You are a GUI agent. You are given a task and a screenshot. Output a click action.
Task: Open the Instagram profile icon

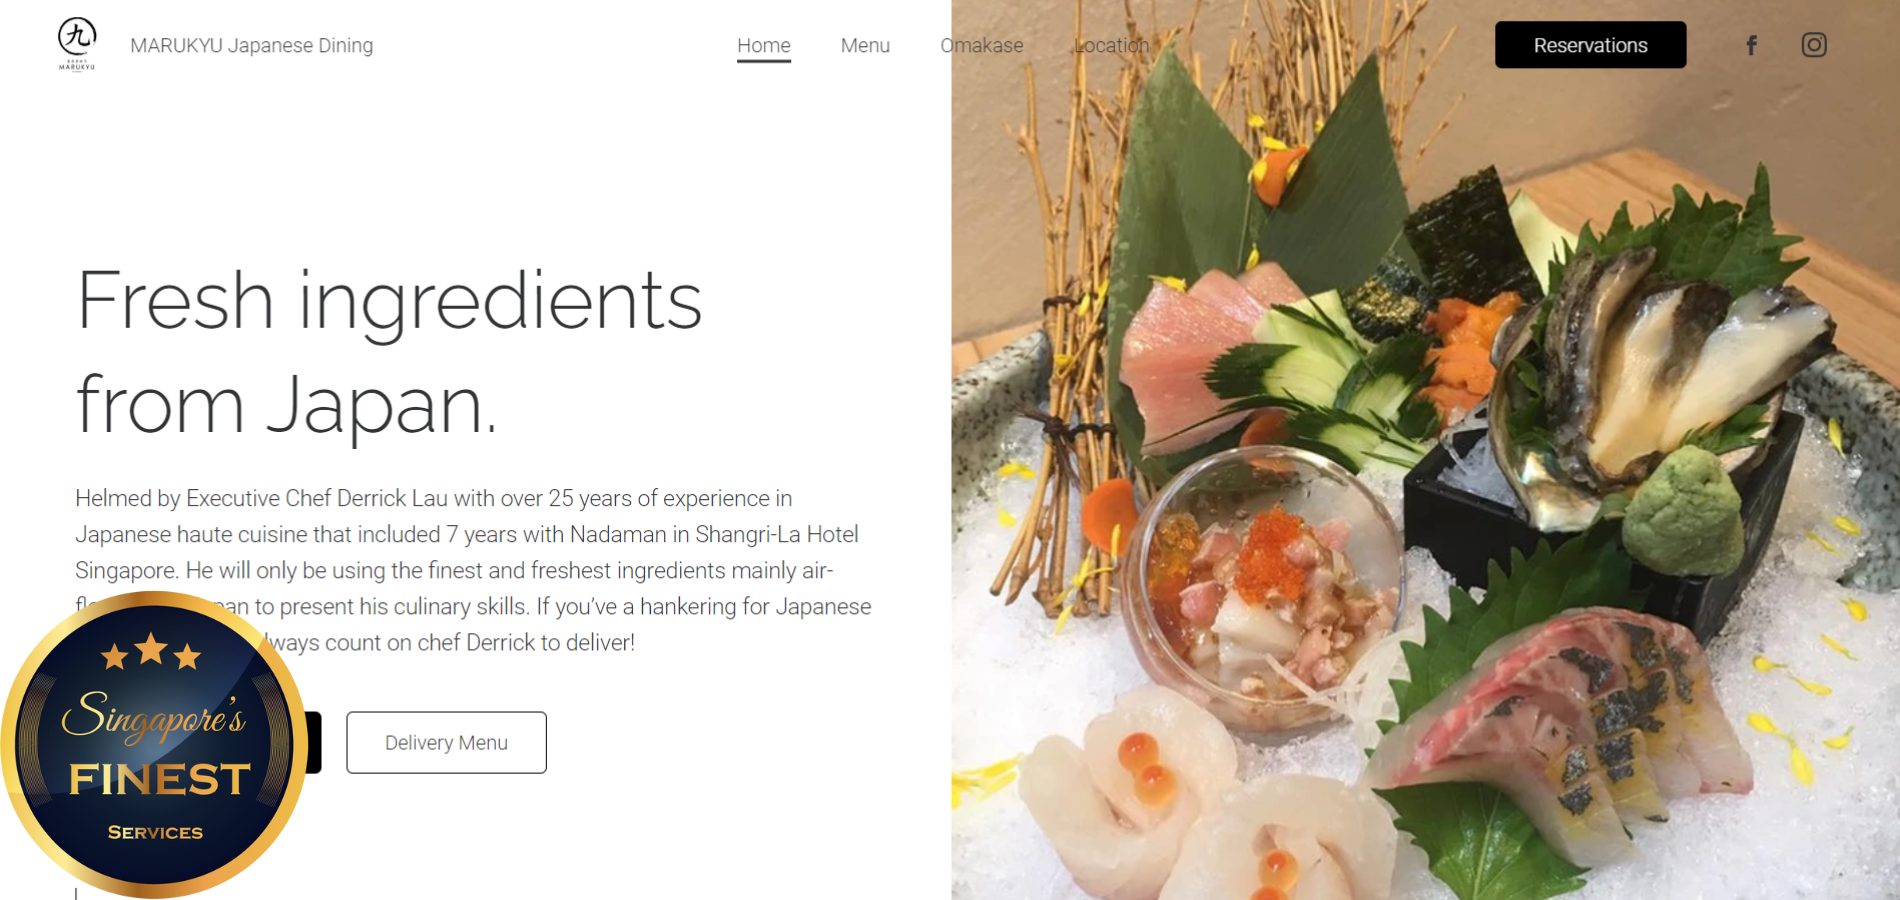click(x=1814, y=45)
